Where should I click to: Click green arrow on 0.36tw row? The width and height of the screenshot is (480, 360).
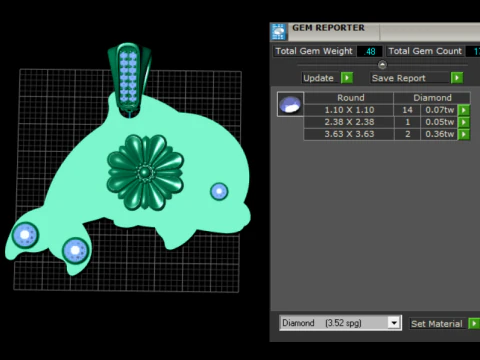(x=464, y=134)
